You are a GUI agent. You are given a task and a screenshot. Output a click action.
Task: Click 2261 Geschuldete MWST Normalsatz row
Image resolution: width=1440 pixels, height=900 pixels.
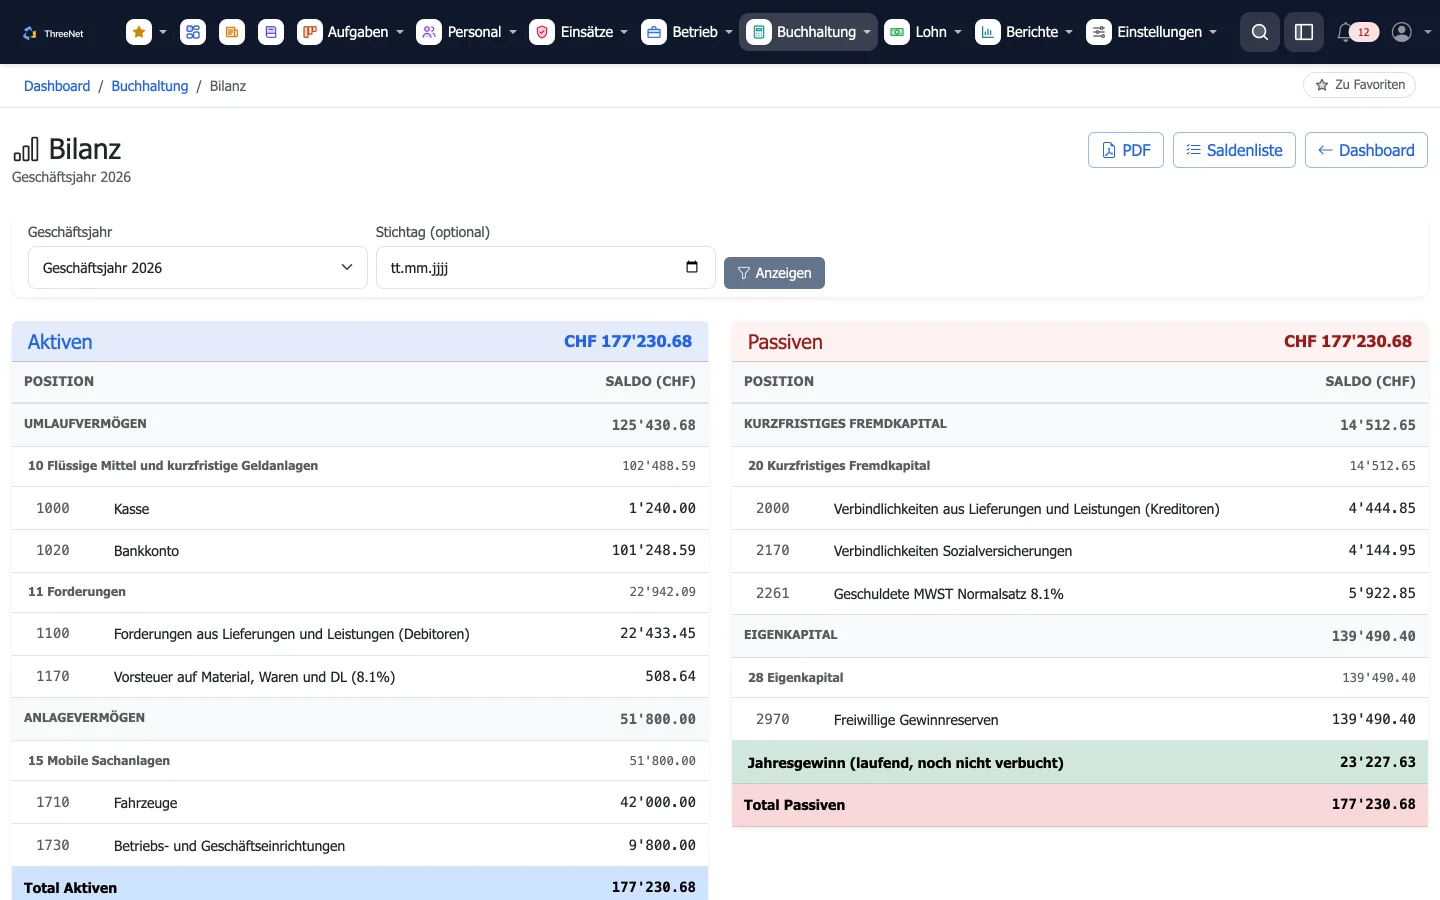coord(1080,593)
